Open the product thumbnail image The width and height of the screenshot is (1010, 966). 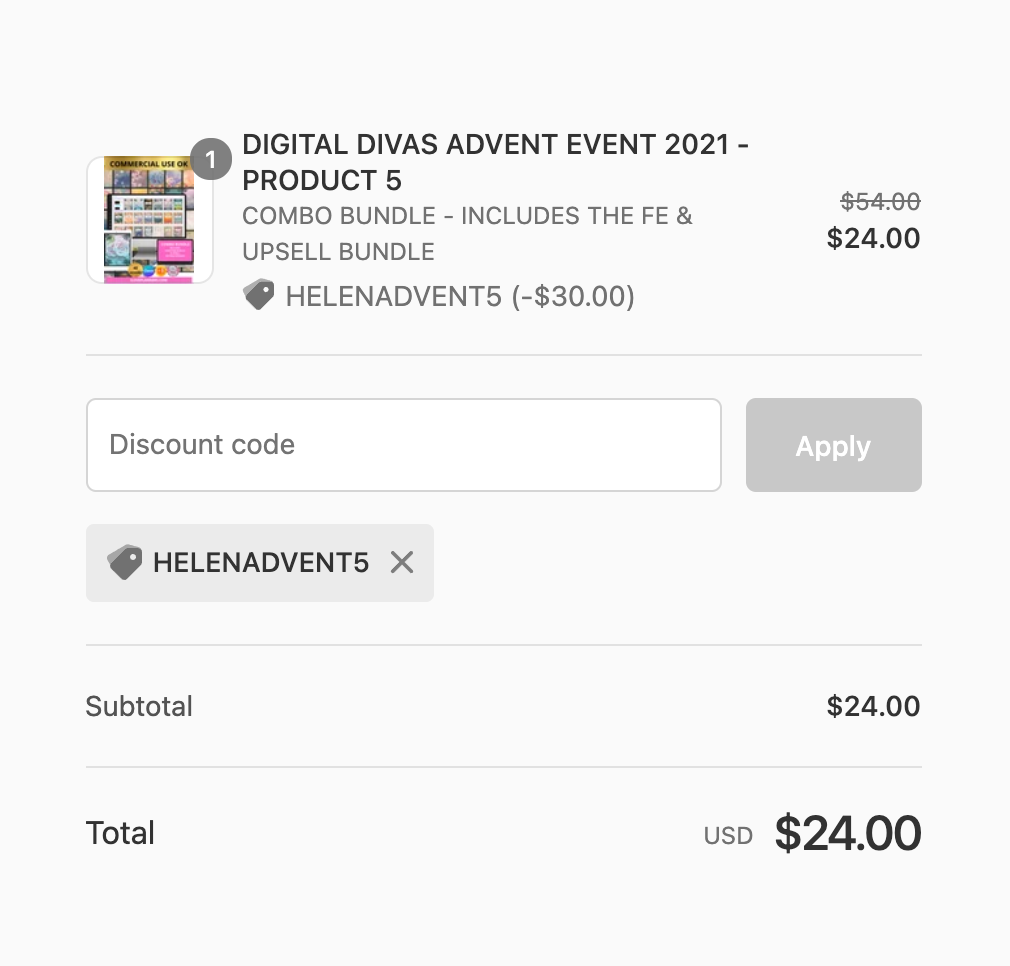[150, 220]
